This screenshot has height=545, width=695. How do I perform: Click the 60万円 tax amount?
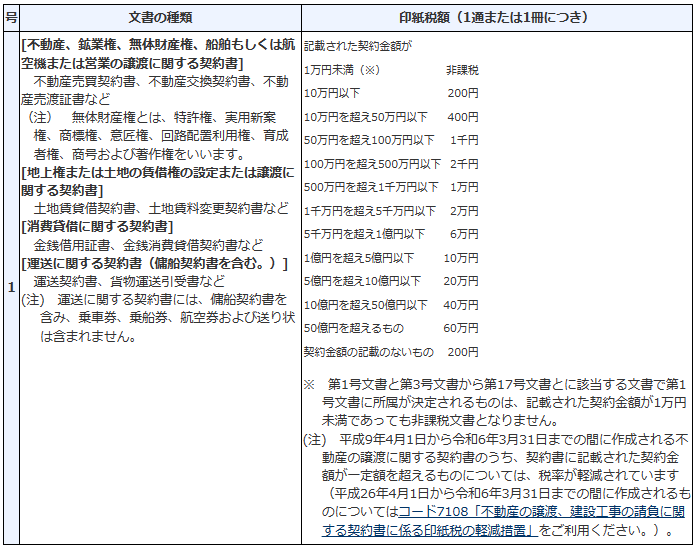click(461, 328)
